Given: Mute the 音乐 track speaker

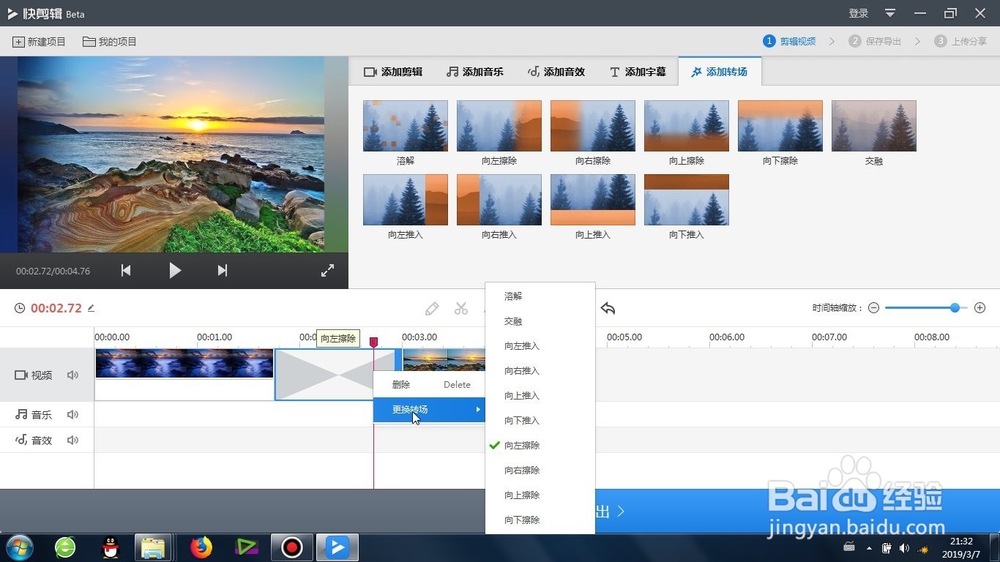Looking at the screenshot, I should click(x=73, y=415).
